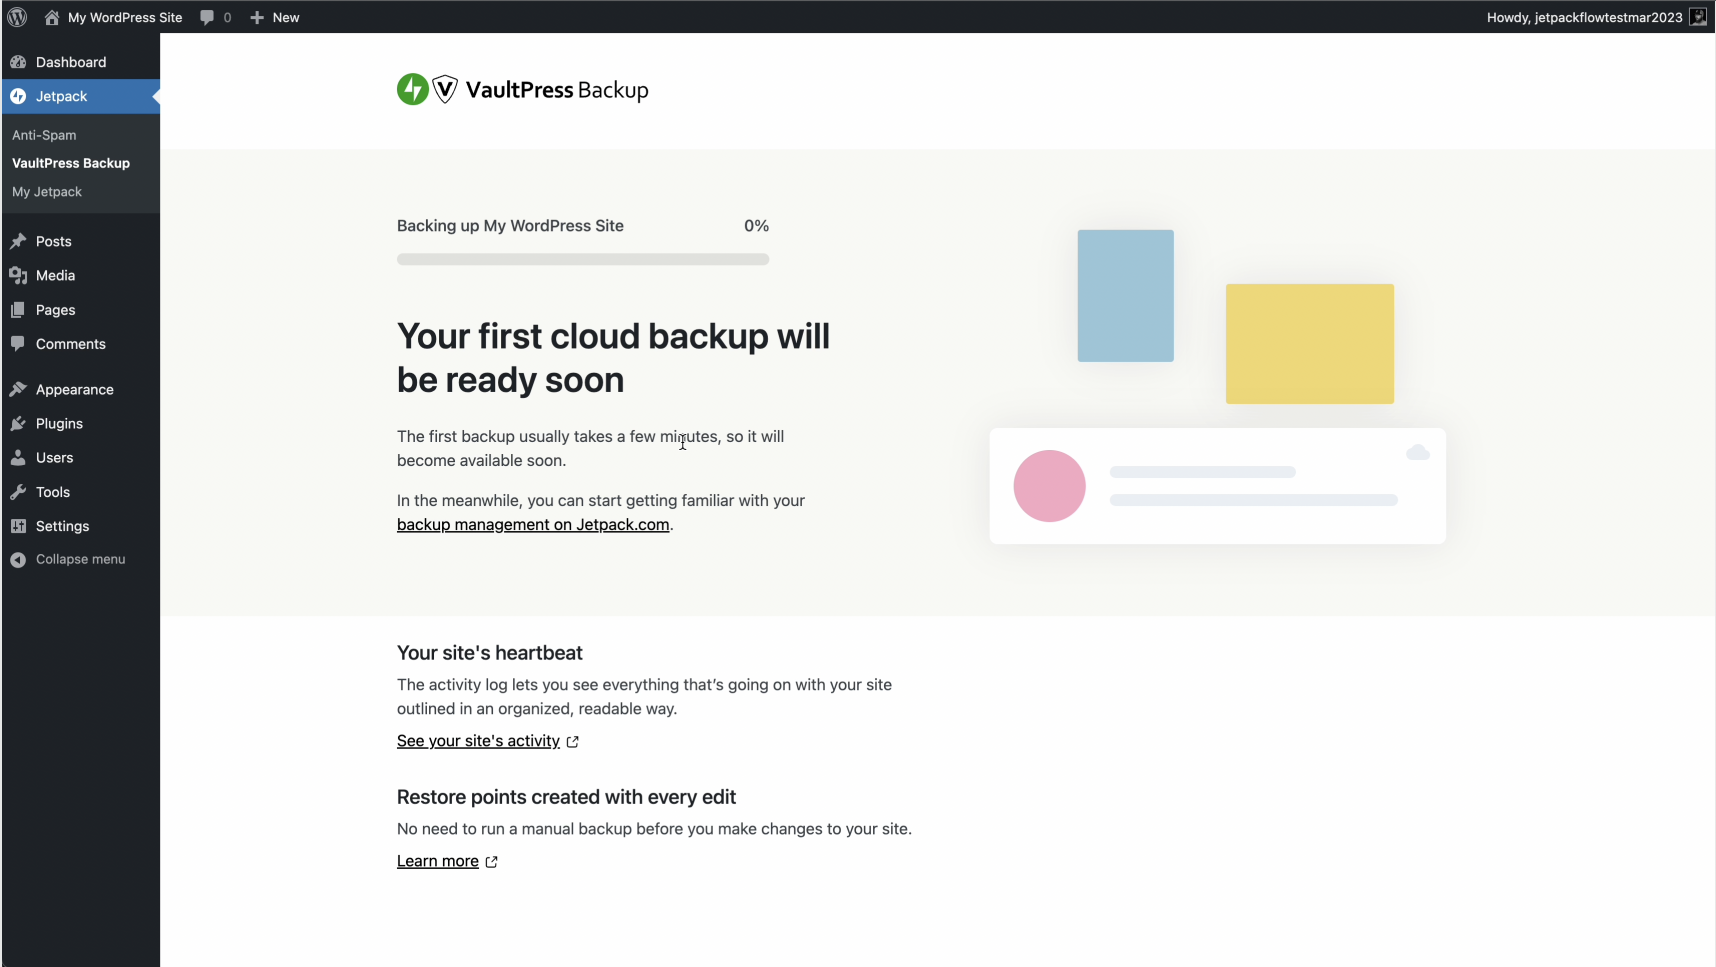This screenshot has height=967, width=1716.
Task: Click the backup progress bar
Action: 583,259
